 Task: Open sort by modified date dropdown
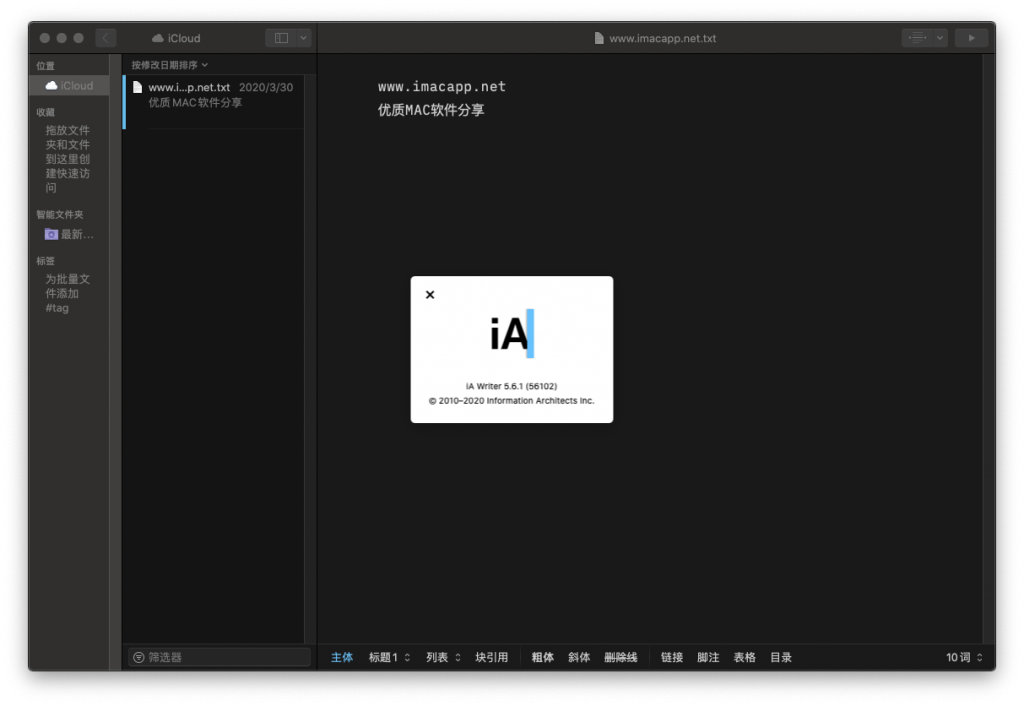click(170, 65)
